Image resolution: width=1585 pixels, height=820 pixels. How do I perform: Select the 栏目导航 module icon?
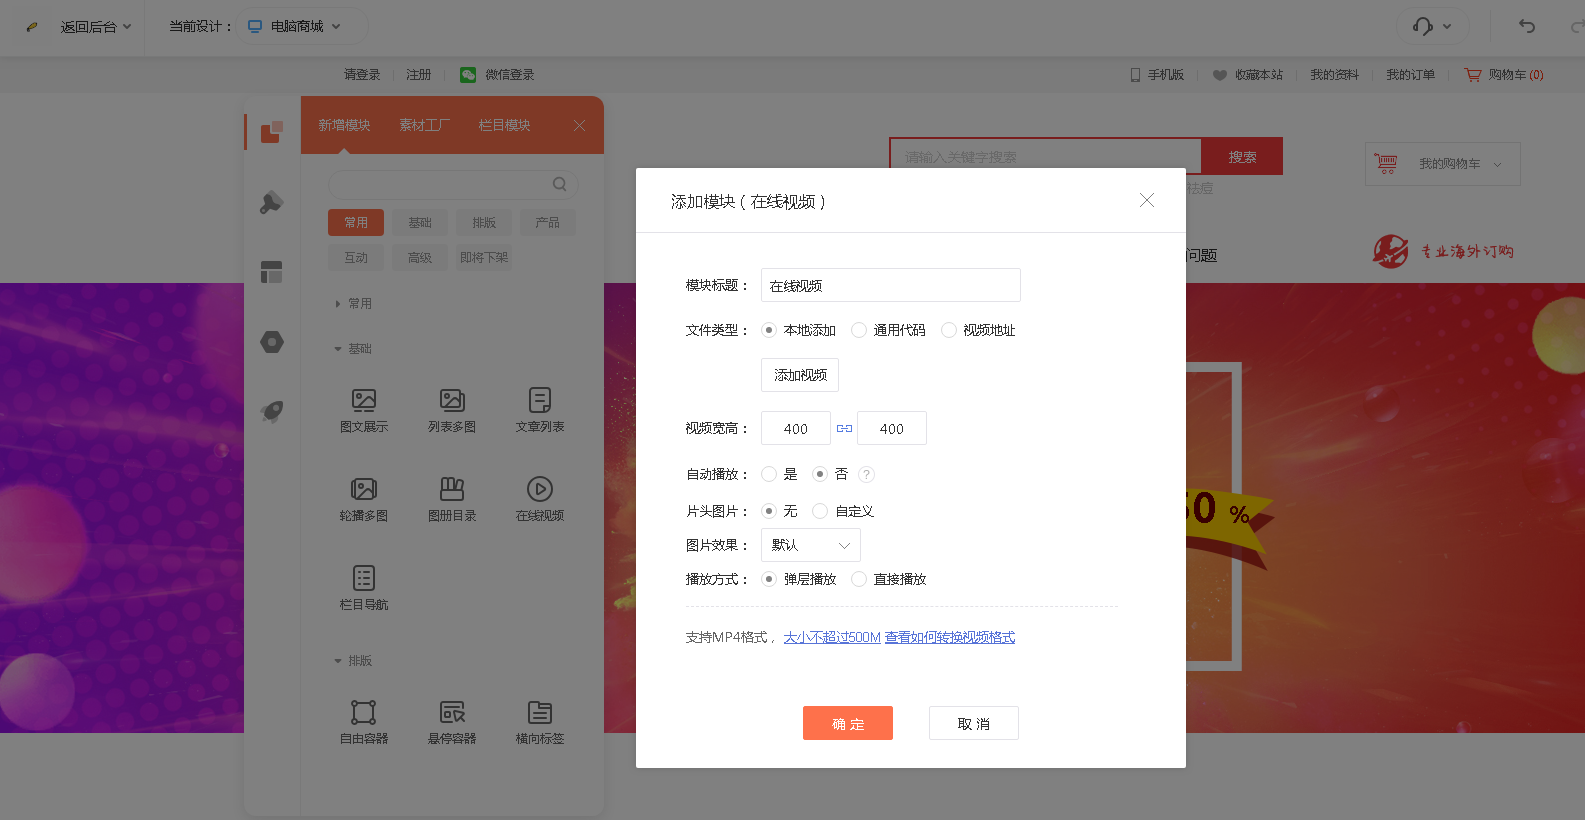pos(364,578)
